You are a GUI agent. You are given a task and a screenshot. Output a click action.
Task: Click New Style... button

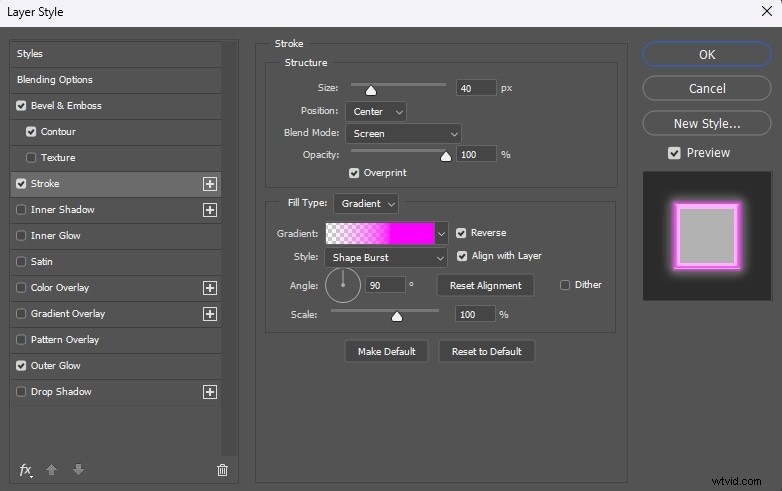[x=707, y=123]
